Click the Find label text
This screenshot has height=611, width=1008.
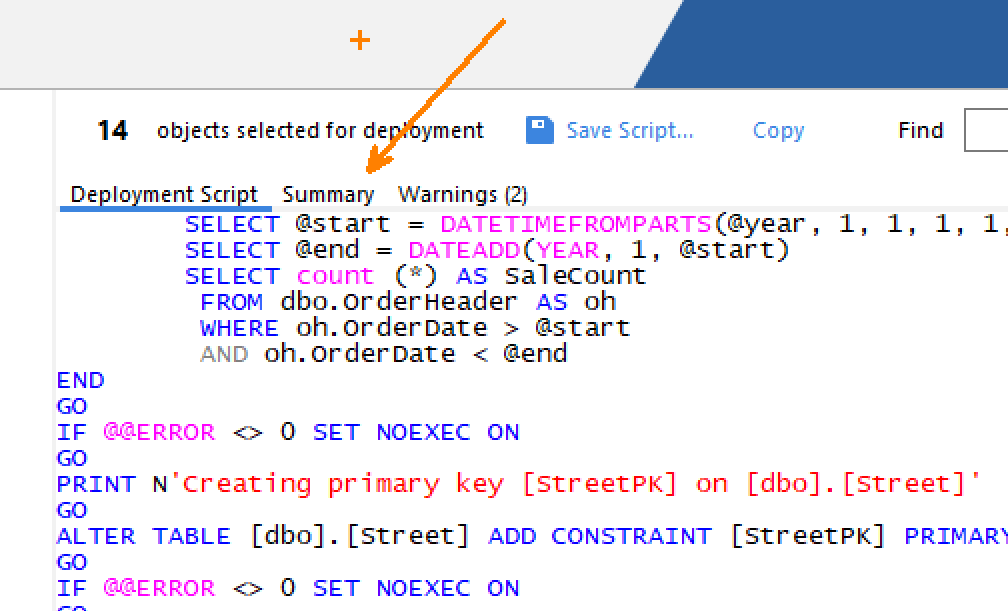[x=920, y=131]
